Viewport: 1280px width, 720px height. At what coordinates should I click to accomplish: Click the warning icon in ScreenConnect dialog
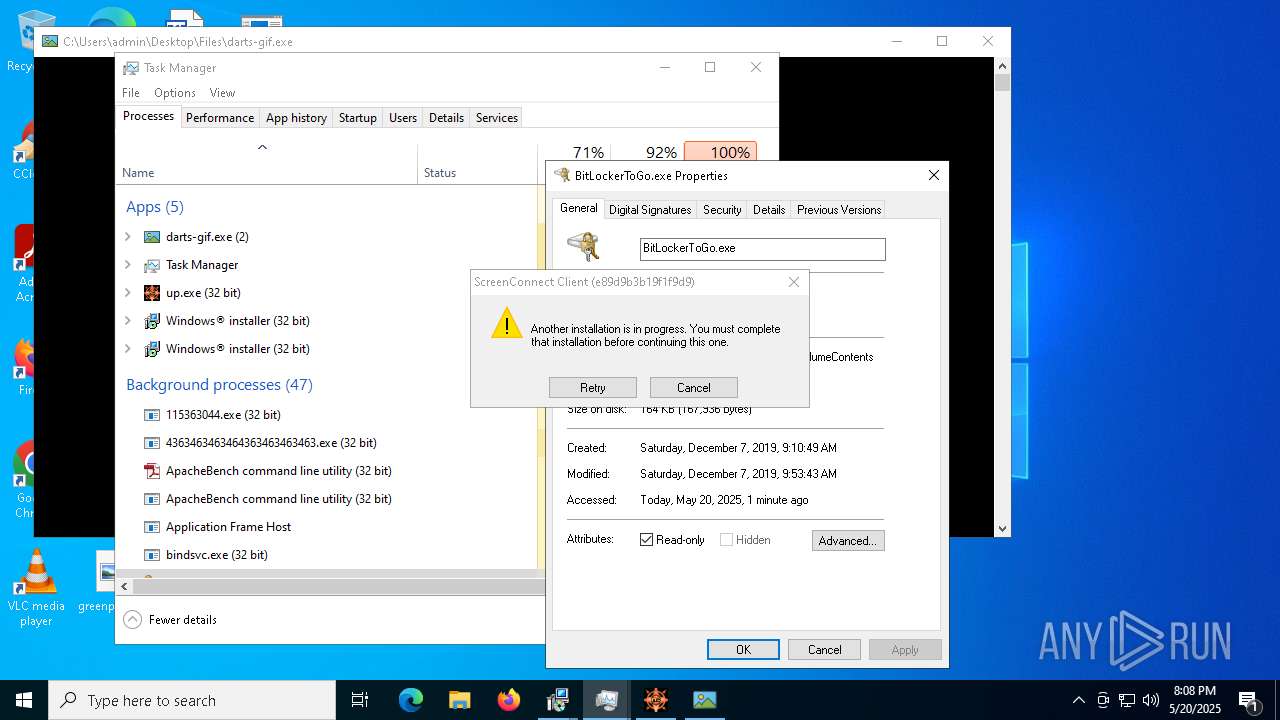coord(507,323)
